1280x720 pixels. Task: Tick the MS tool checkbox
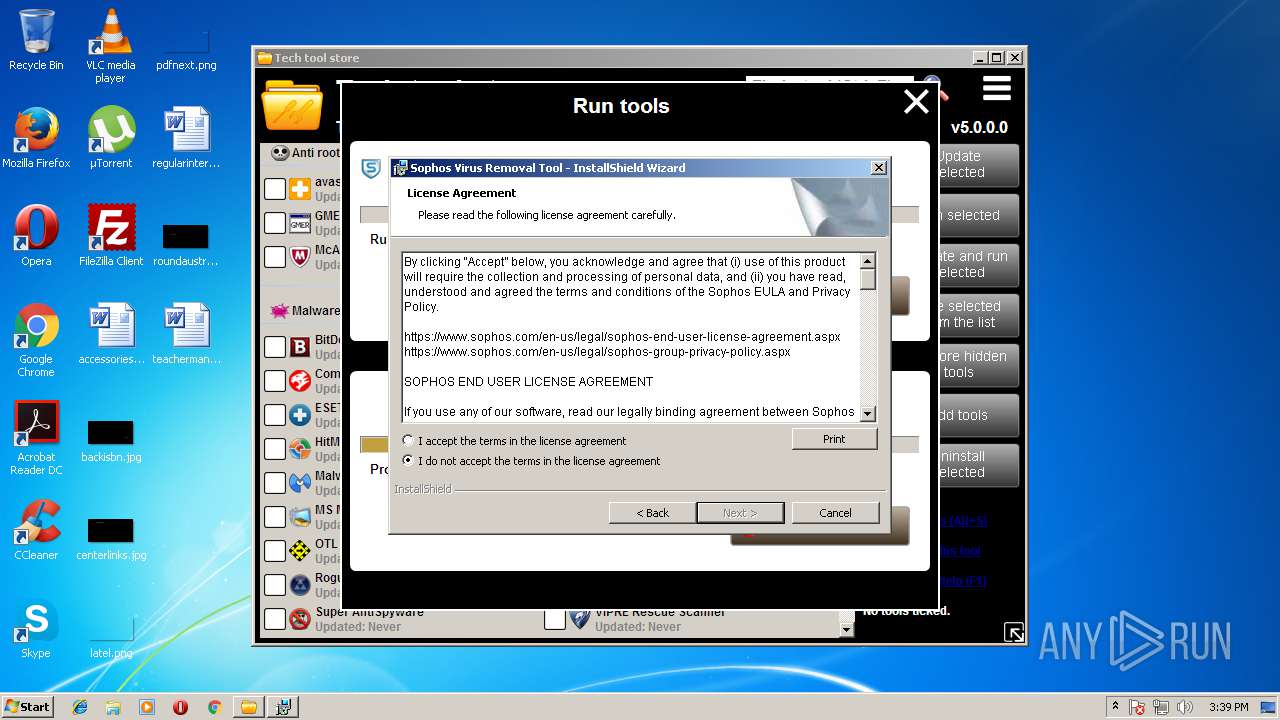[275, 517]
